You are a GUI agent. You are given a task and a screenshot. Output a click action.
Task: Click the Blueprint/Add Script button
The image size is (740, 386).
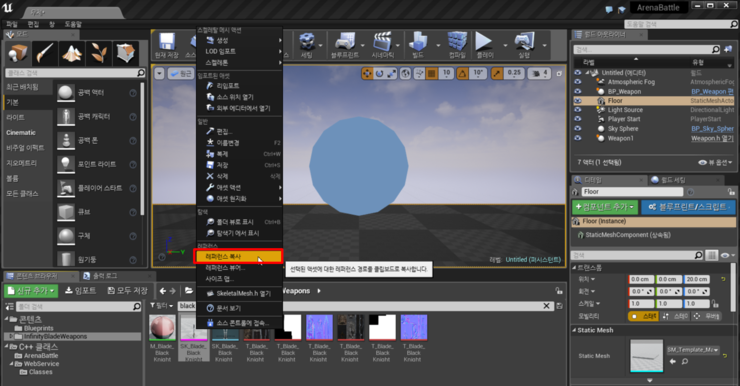tap(688, 207)
